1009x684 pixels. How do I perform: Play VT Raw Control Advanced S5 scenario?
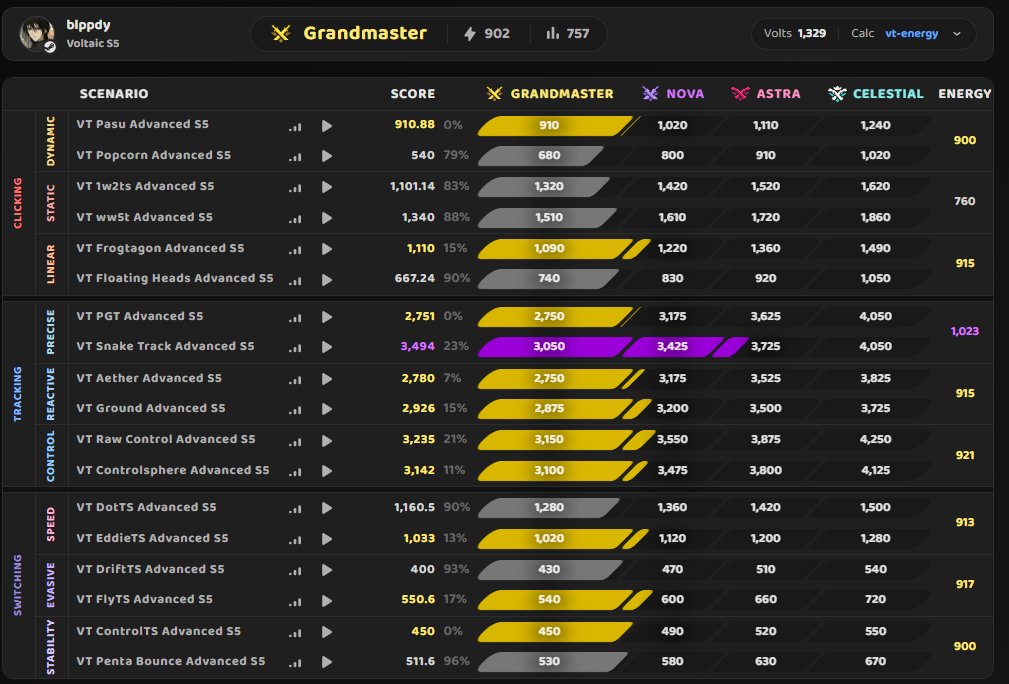tap(327, 441)
